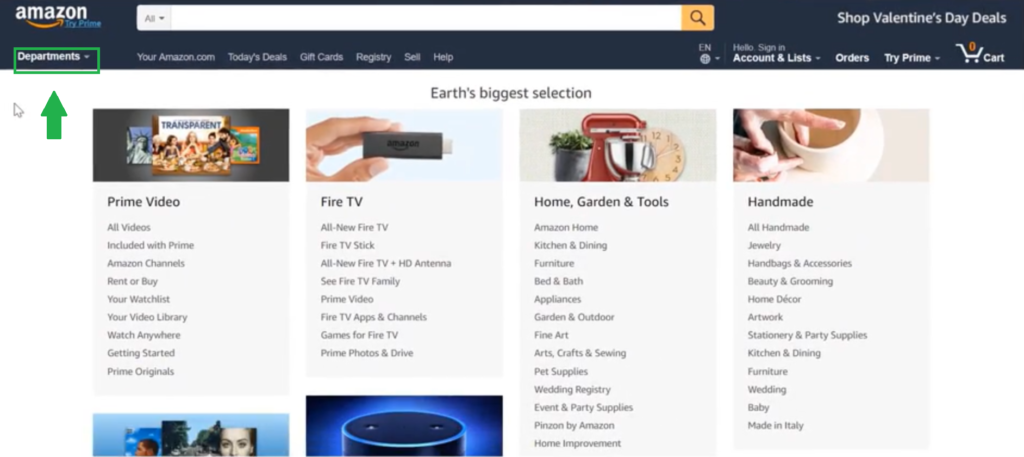Open the Echo device image
The image size is (1024, 457).
pos(404,426)
